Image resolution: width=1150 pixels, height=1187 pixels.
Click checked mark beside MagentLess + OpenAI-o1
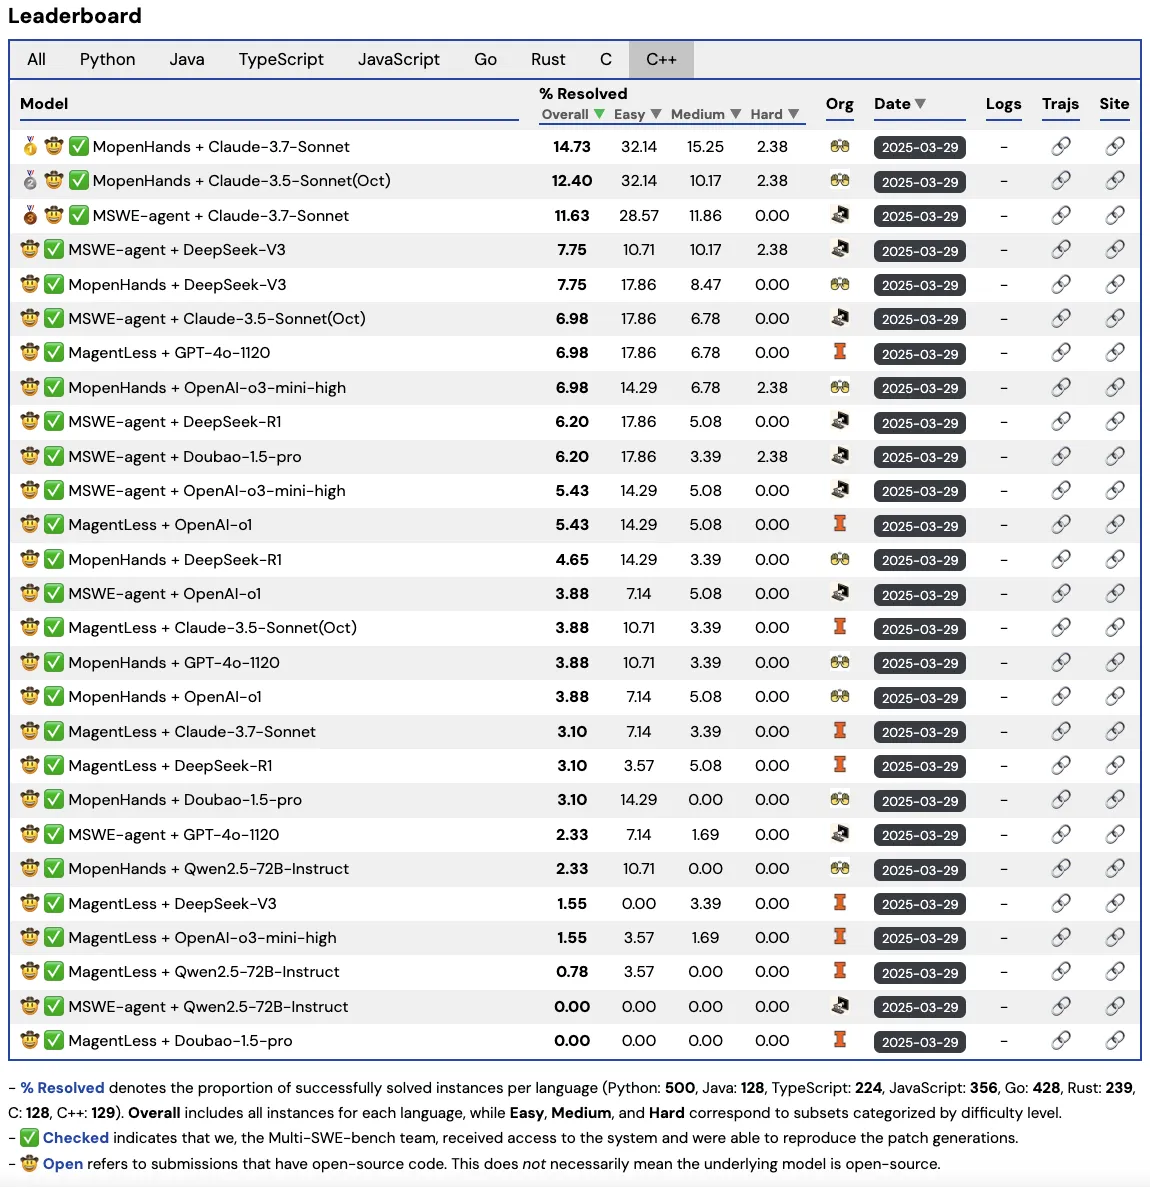[54, 525]
